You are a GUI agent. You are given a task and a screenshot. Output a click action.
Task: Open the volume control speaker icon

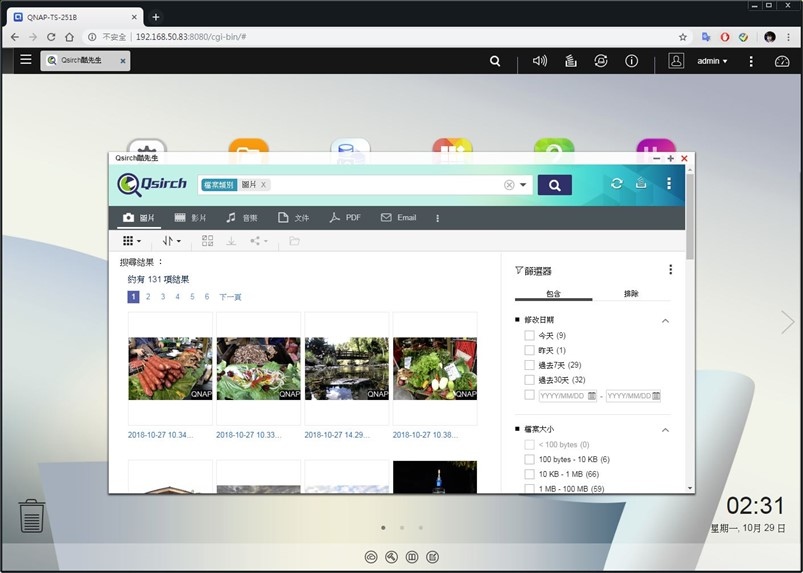[540, 61]
